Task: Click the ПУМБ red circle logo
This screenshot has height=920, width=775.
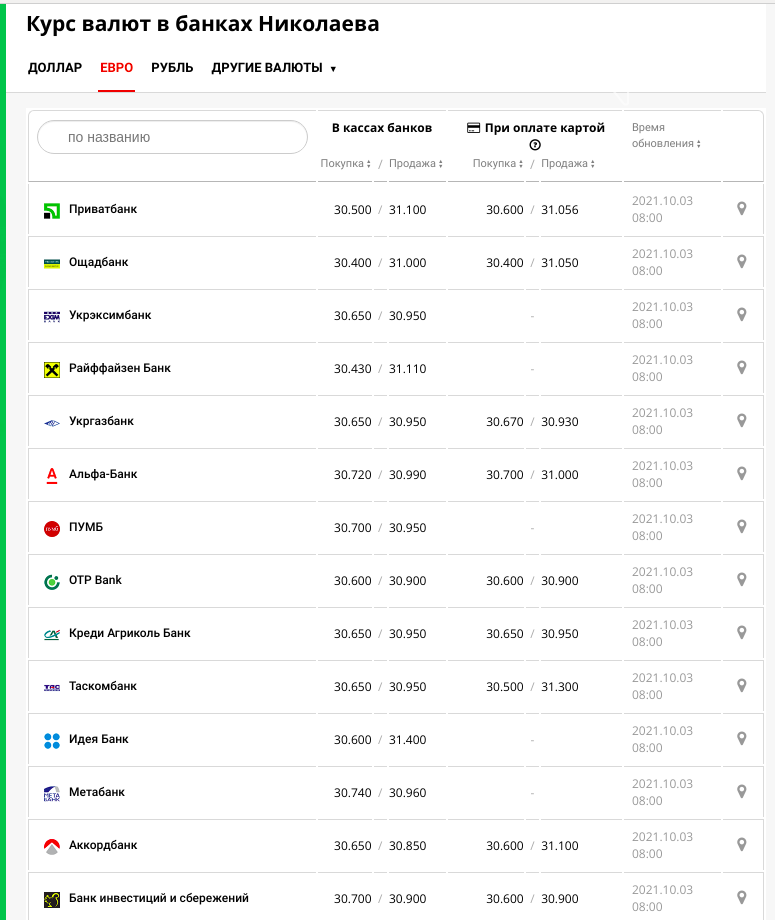Action: [52, 529]
